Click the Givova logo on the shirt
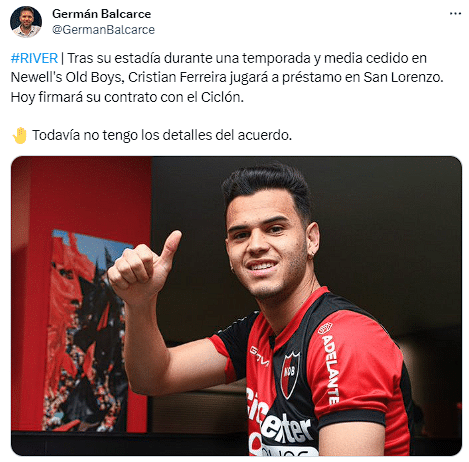The width and height of the screenshot is (469, 462). [260, 356]
